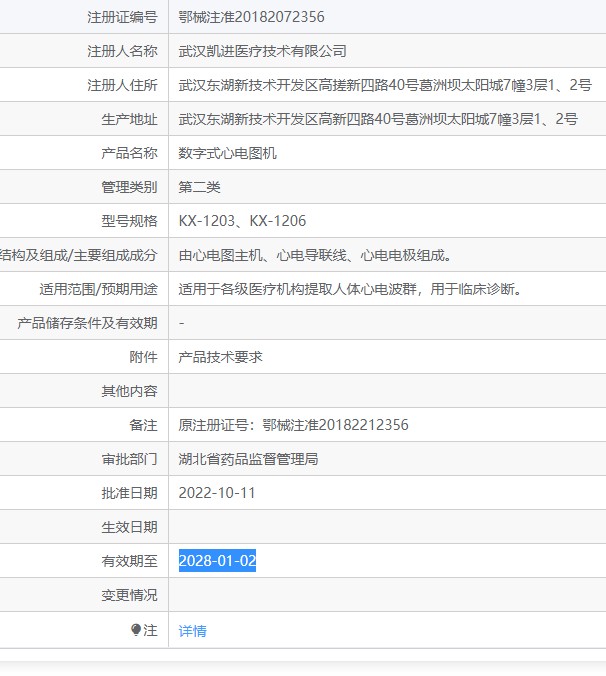Select the highlighted date 2028-01-02
The width and height of the screenshot is (606, 676).
[x=217, y=560]
